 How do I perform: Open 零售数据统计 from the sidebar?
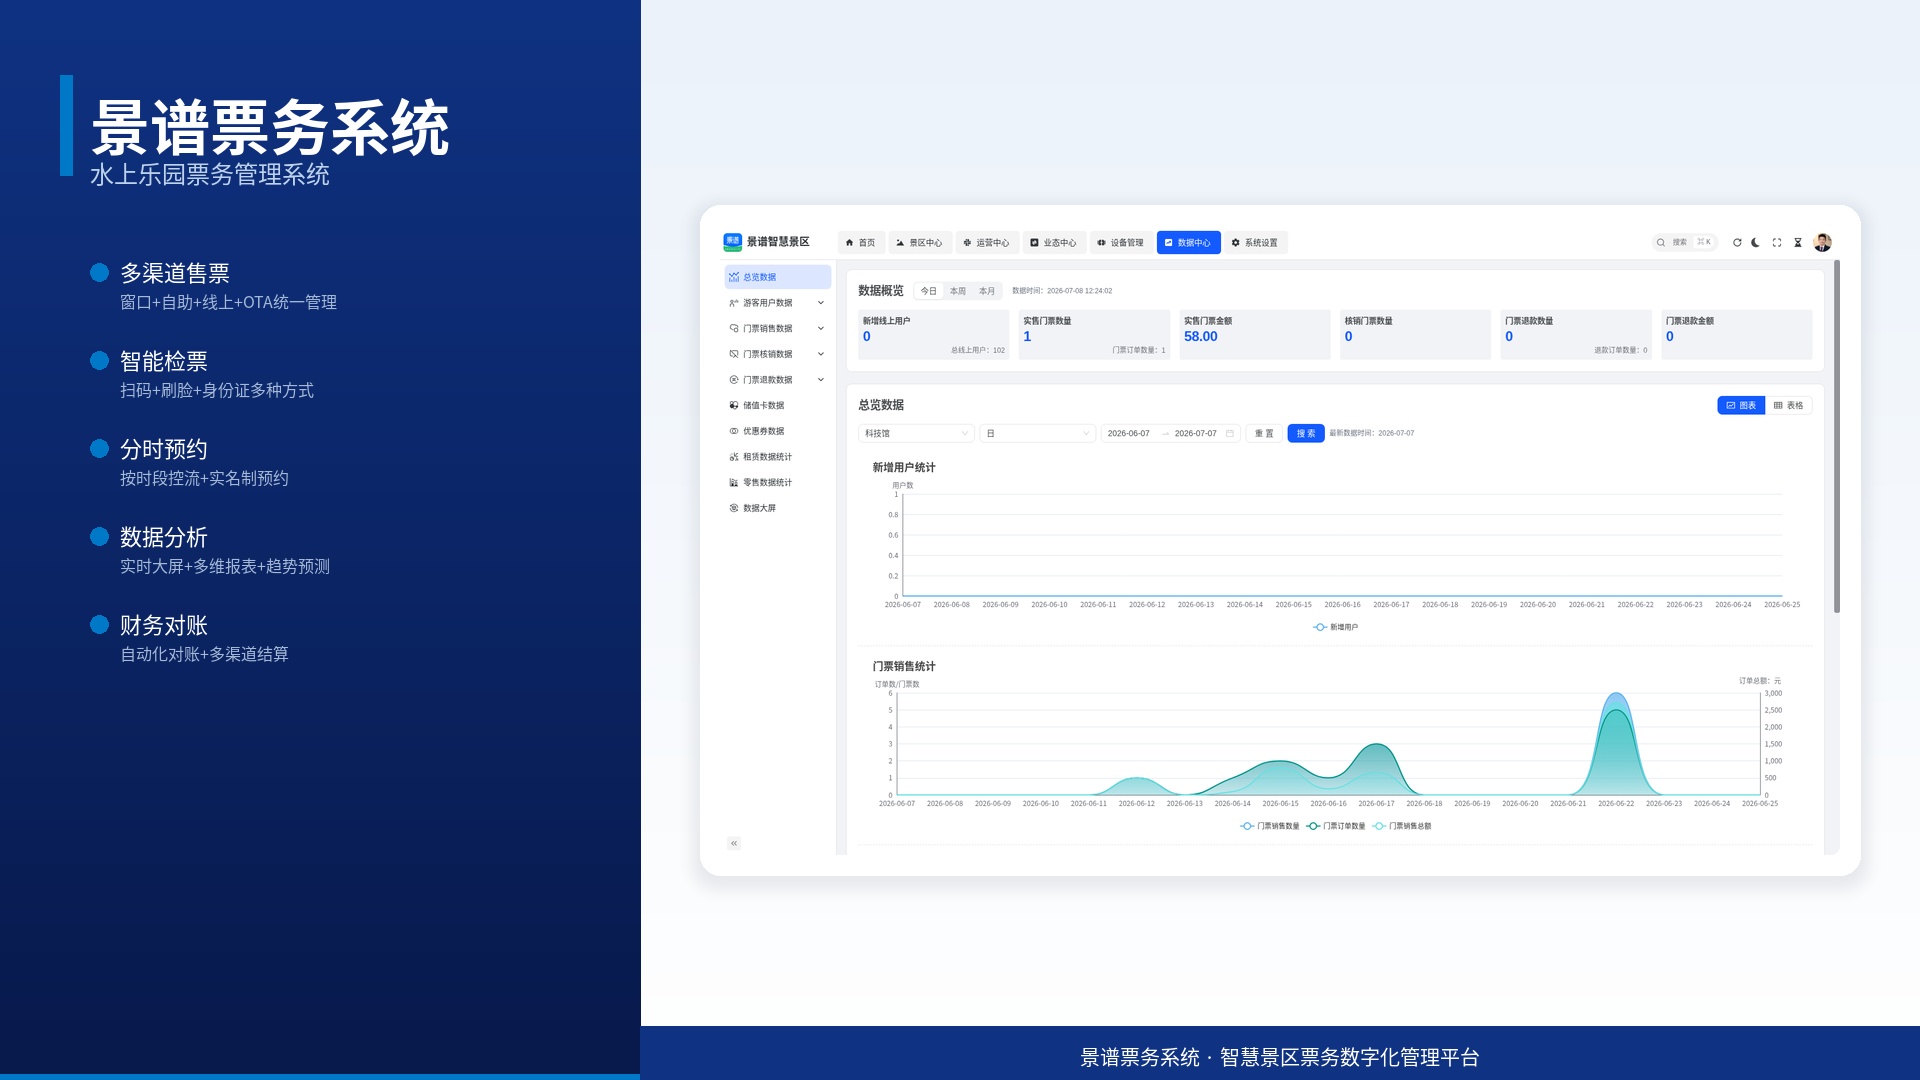[x=778, y=483]
